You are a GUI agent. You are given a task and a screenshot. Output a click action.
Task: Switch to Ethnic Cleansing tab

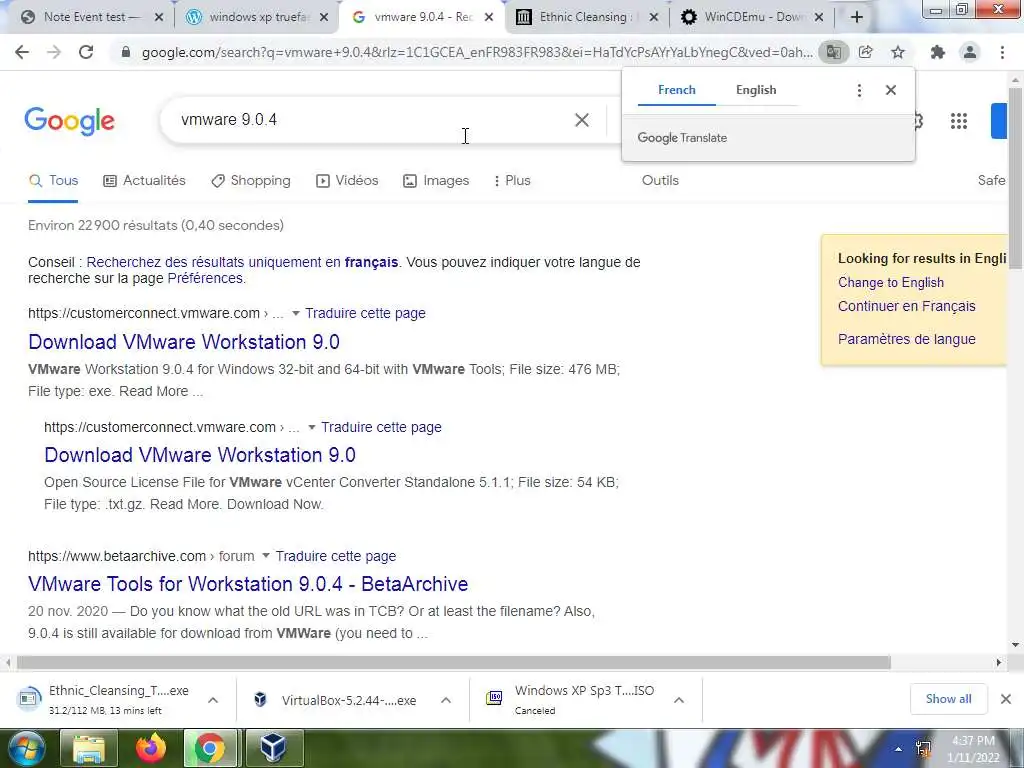(x=586, y=18)
